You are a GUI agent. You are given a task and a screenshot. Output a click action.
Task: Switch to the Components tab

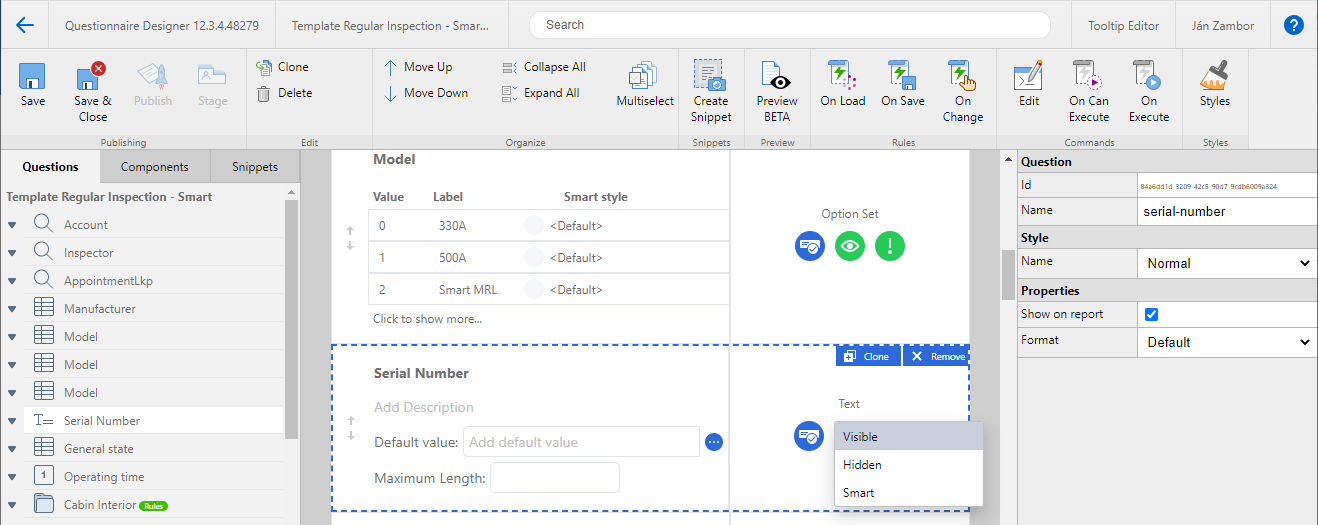pyautogui.click(x=154, y=167)
